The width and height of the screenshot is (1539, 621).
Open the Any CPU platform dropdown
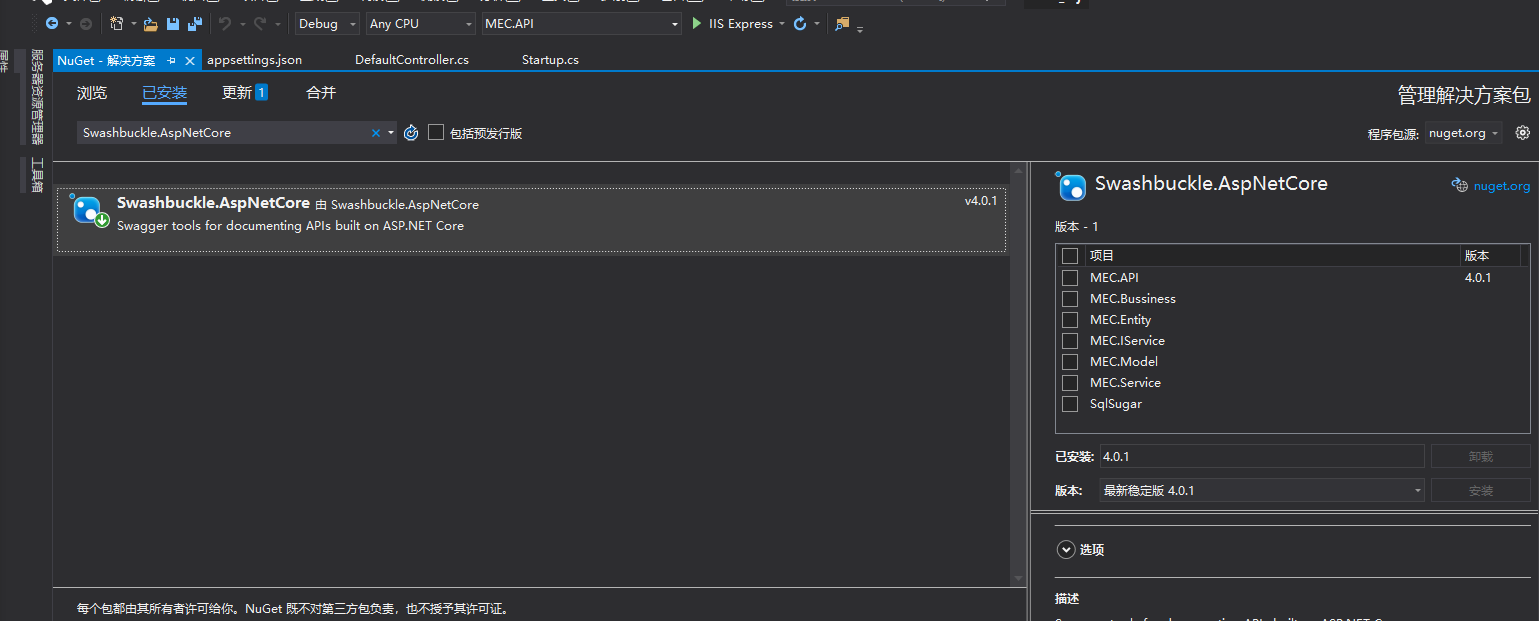pyautogui.click(x=420, y=23)
